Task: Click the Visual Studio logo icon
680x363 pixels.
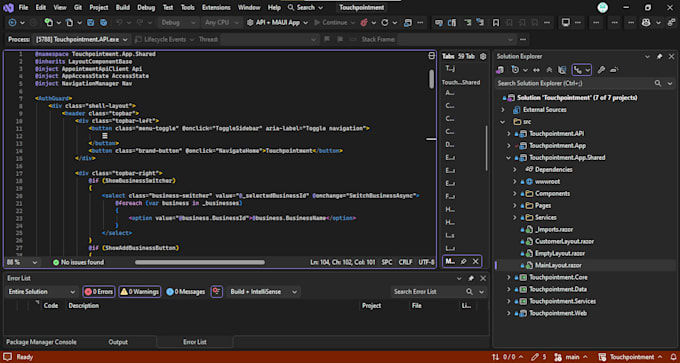Action: click(x=8, y=8)
